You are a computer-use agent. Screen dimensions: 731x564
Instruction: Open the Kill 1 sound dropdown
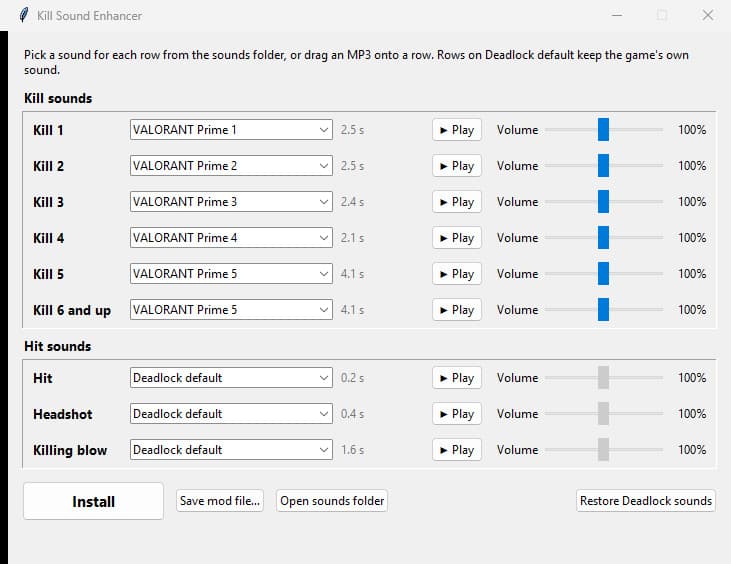[x=231, y=130]
